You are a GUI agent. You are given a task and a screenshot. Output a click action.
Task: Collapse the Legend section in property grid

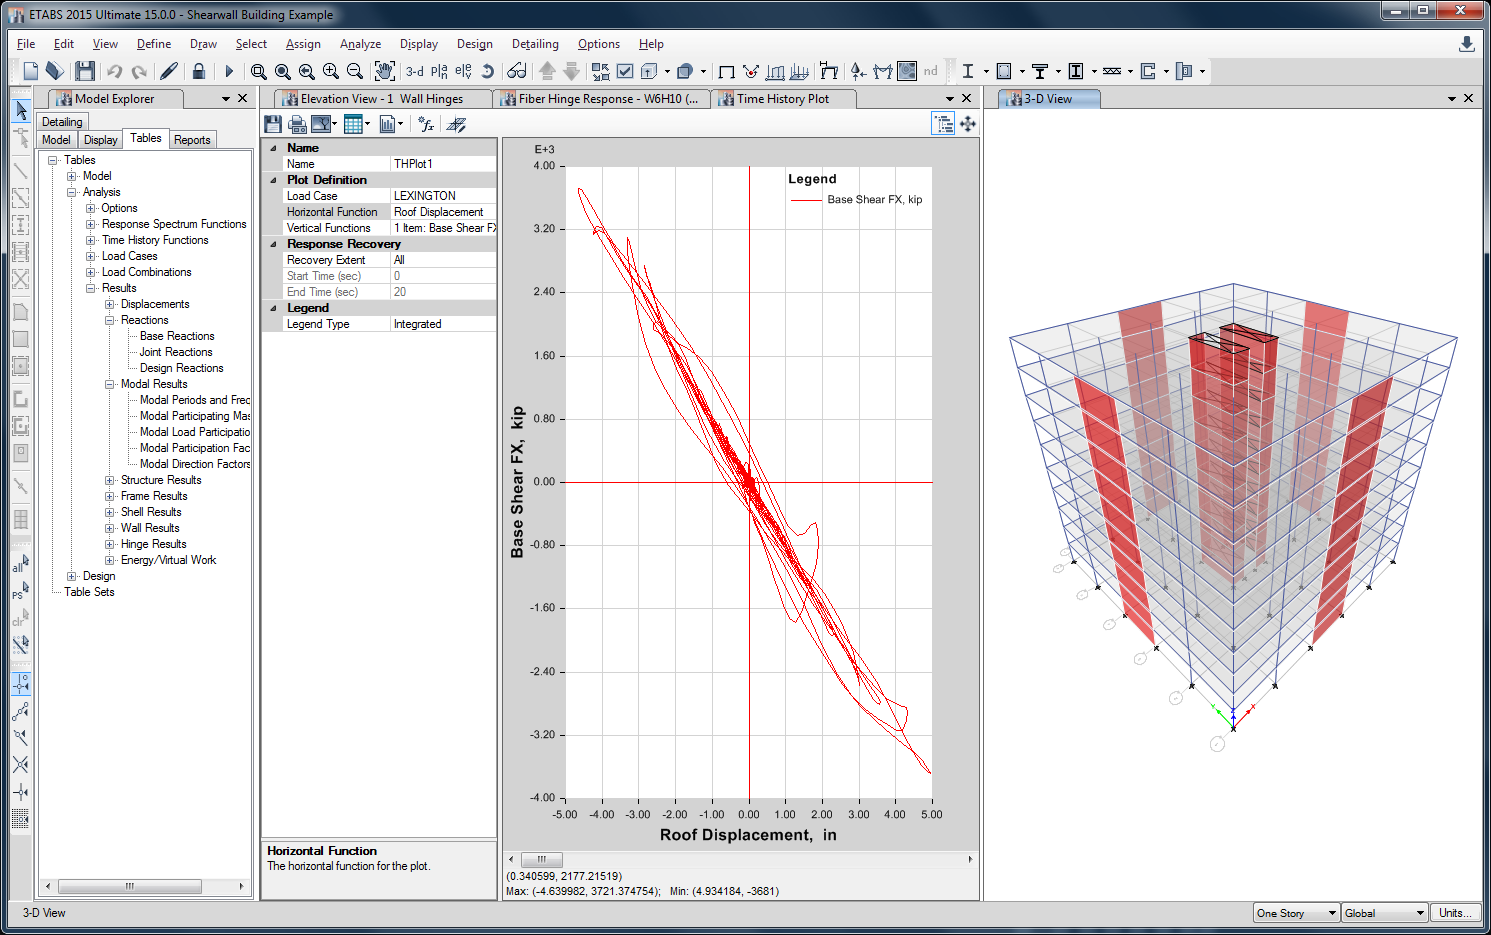coord(273,308)
